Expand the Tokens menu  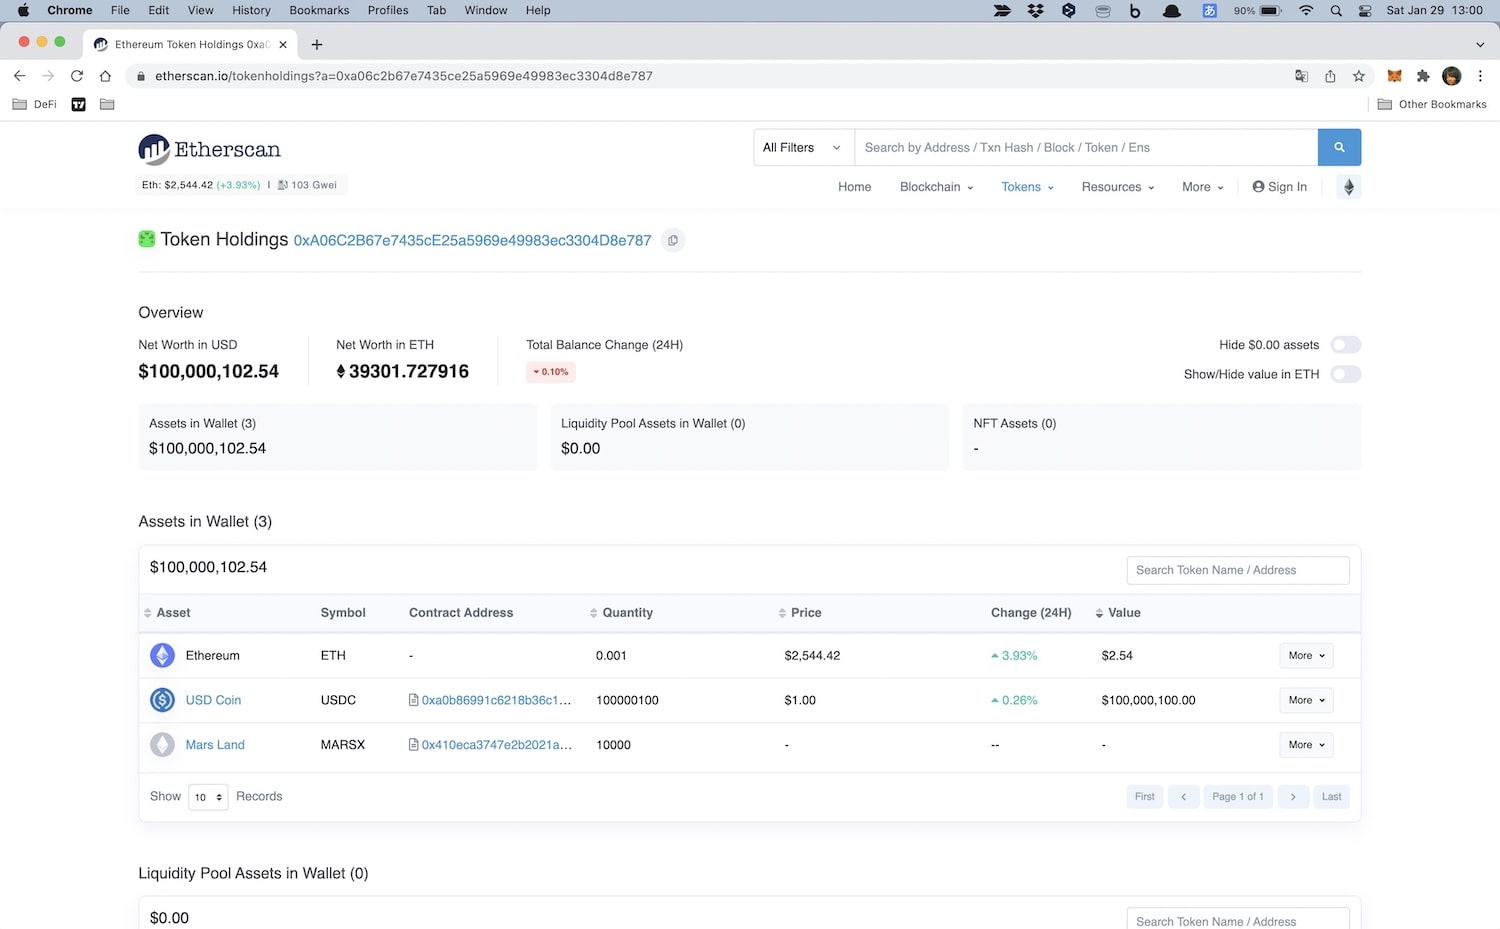[x=1027, y=187]
